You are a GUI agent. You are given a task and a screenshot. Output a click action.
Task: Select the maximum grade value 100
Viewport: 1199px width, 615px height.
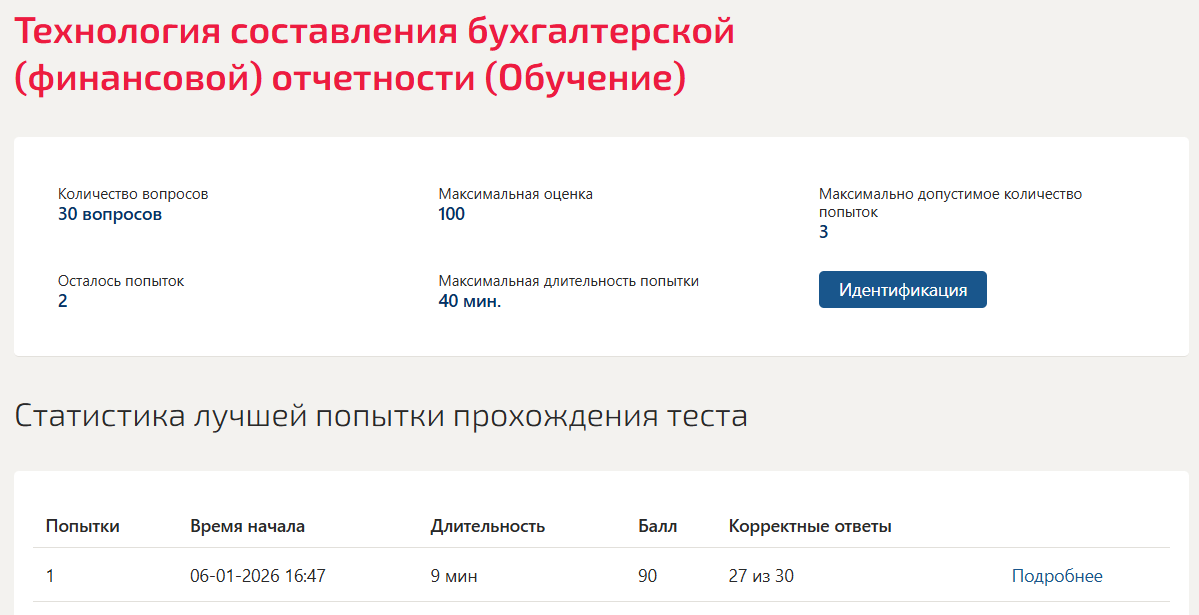pyautogui.click(x=452, y=214)
